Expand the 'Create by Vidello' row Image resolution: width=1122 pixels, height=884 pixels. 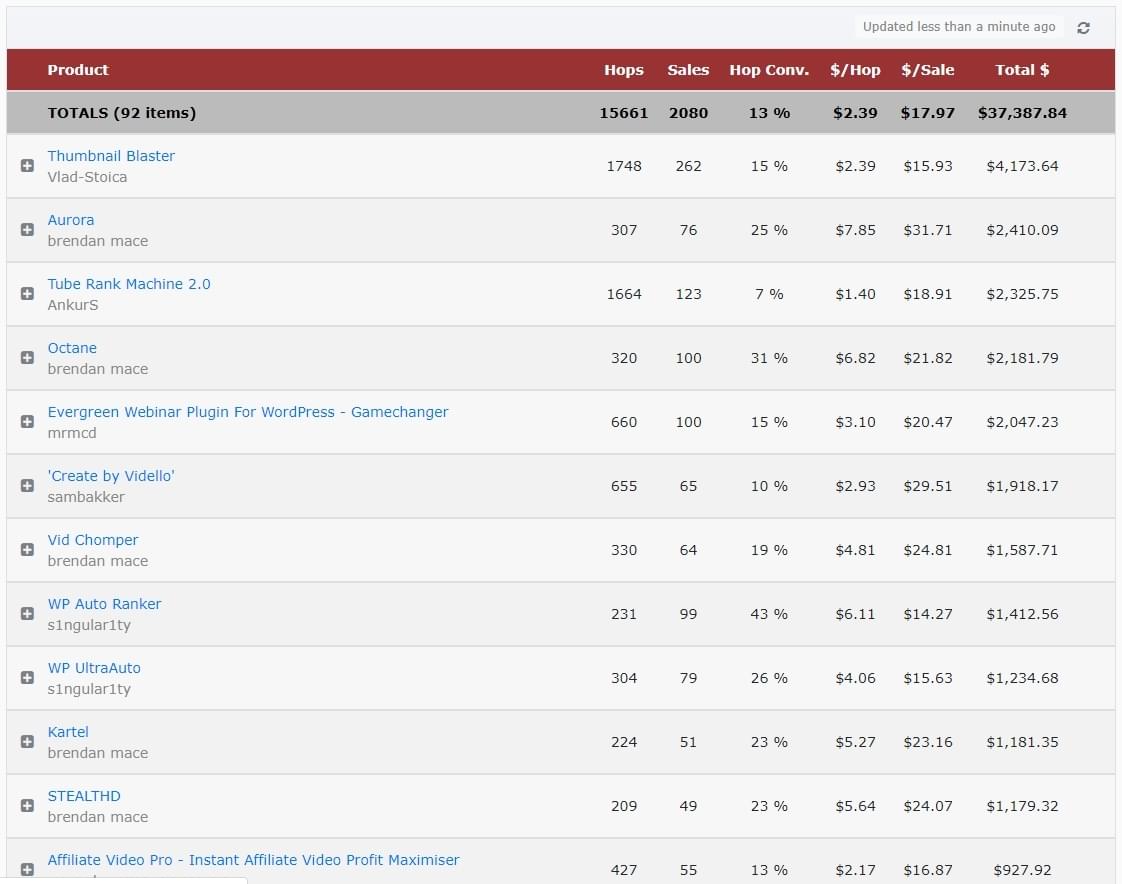(x=27, y=485)
